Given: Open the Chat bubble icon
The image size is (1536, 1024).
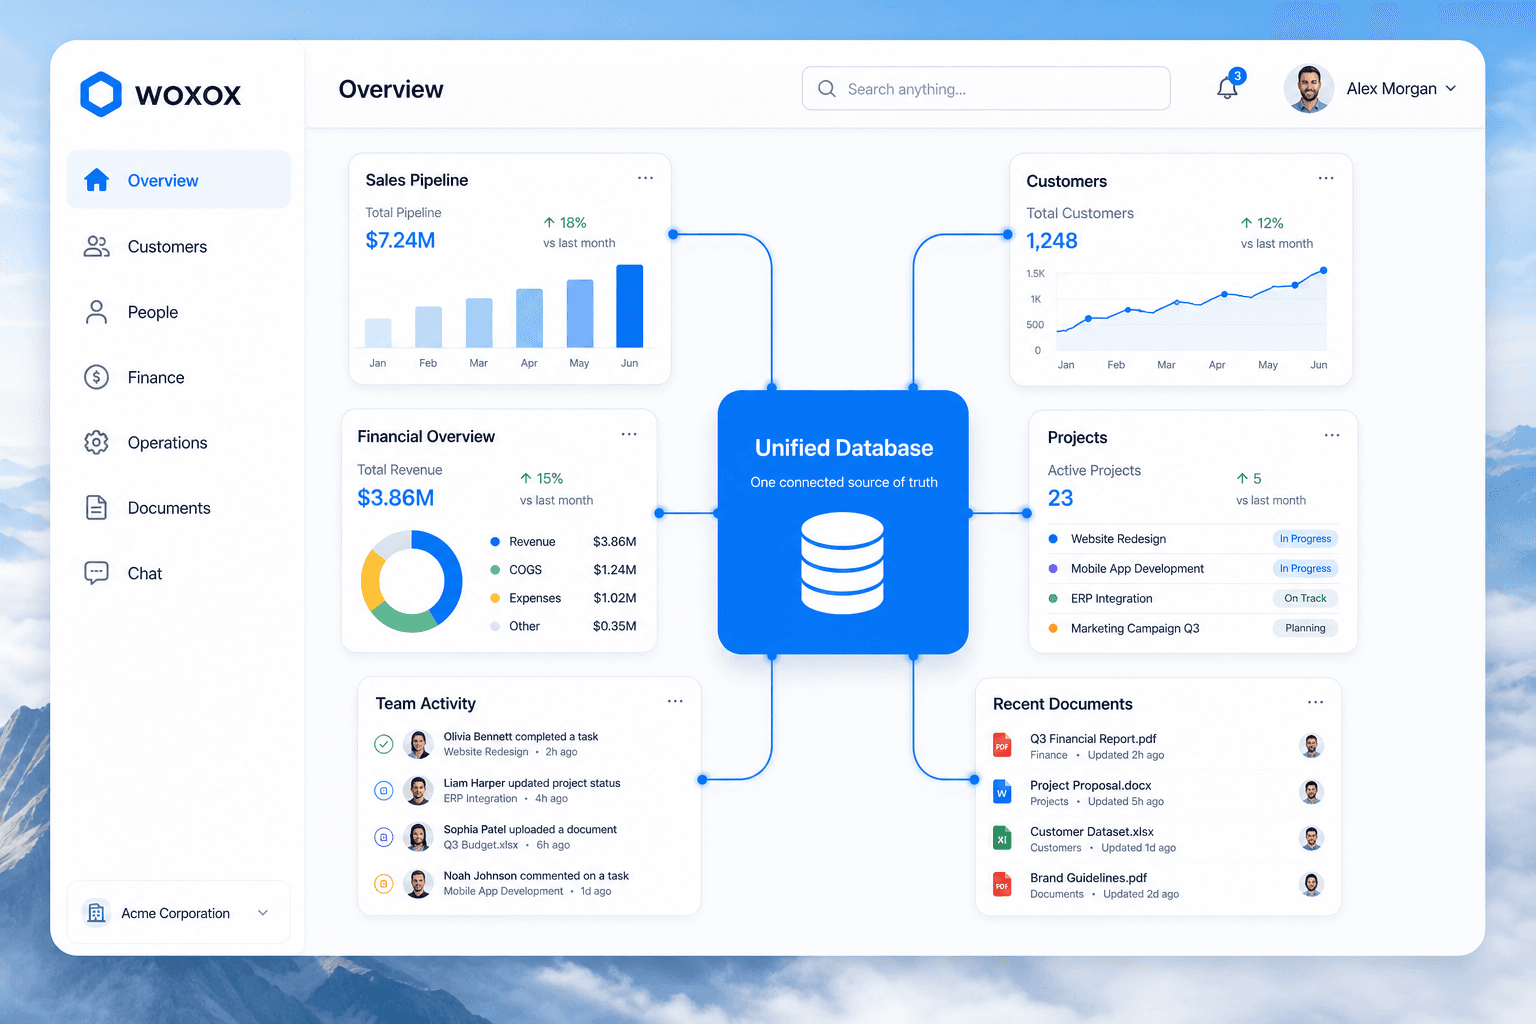Looking at the screenshot, I should coord(97,573).
